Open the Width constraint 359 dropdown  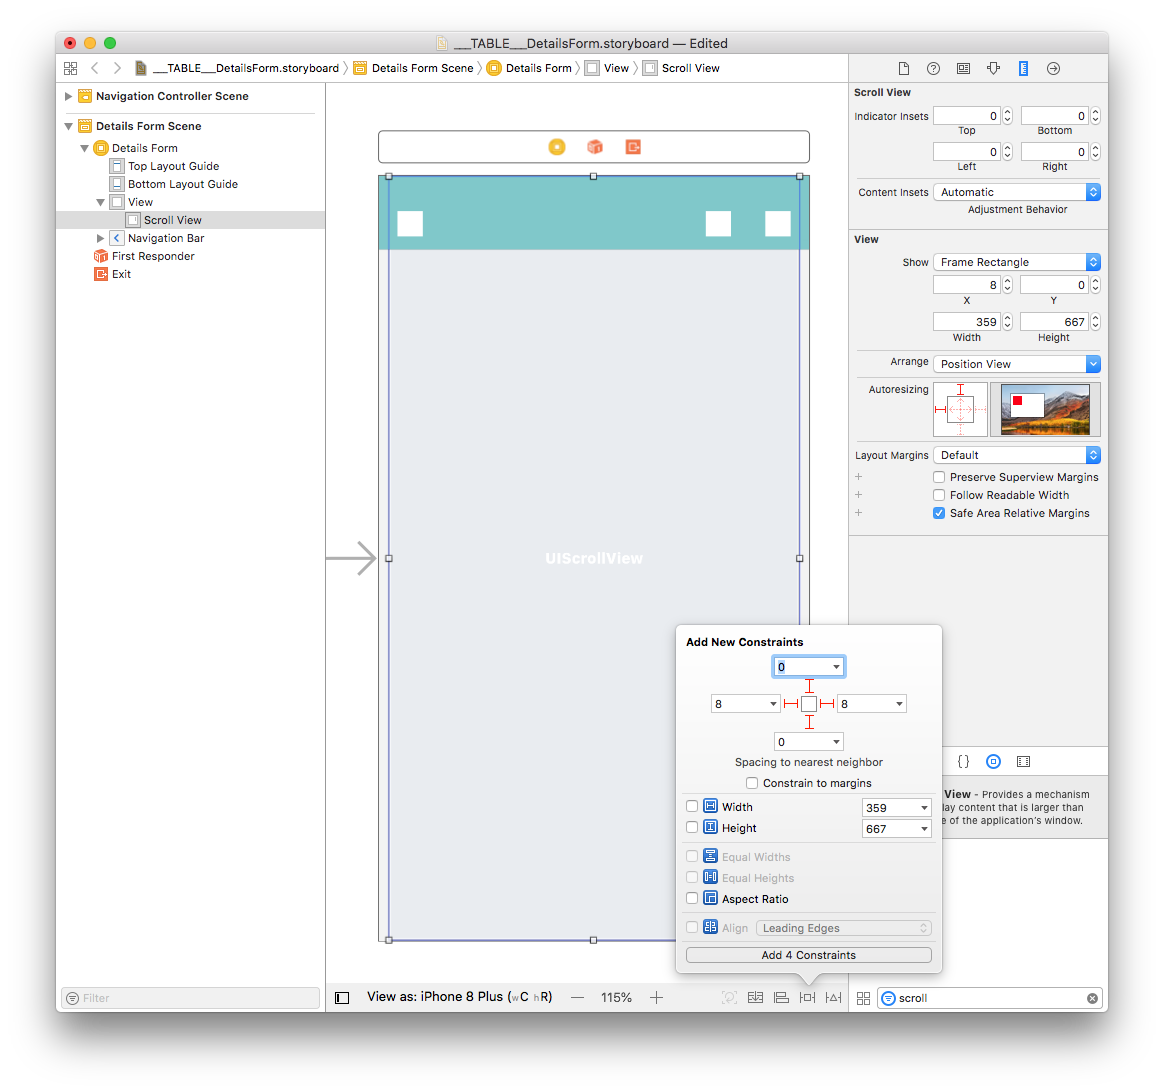pyautogui.click(x=924, y=808)
